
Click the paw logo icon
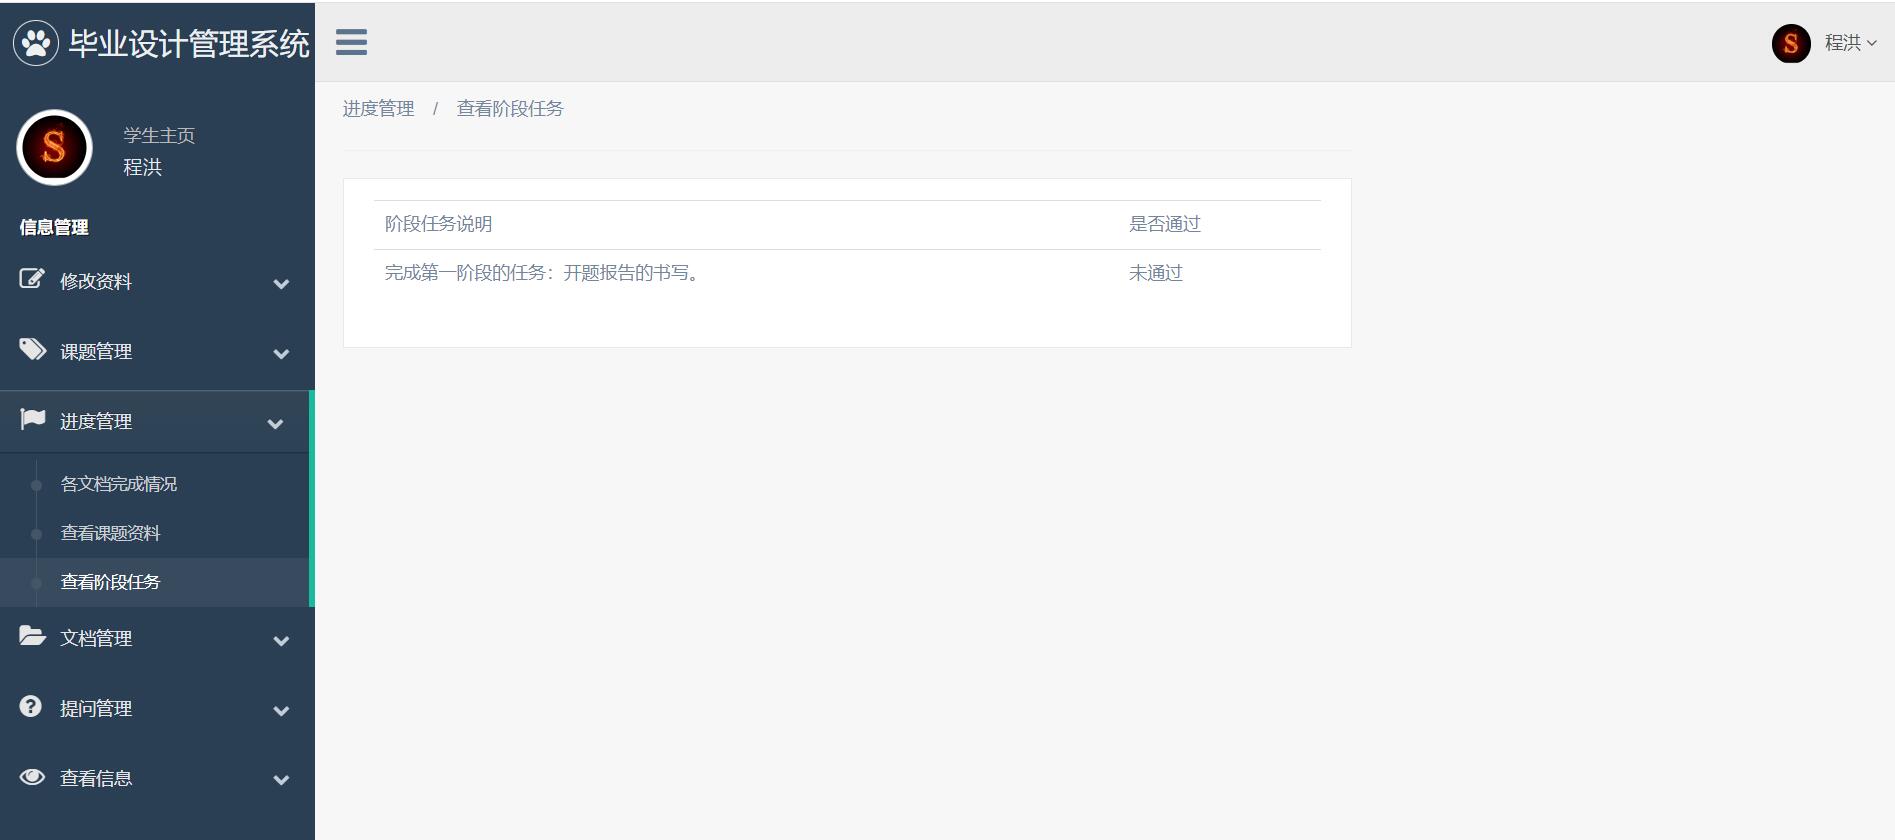pos(36,43)
